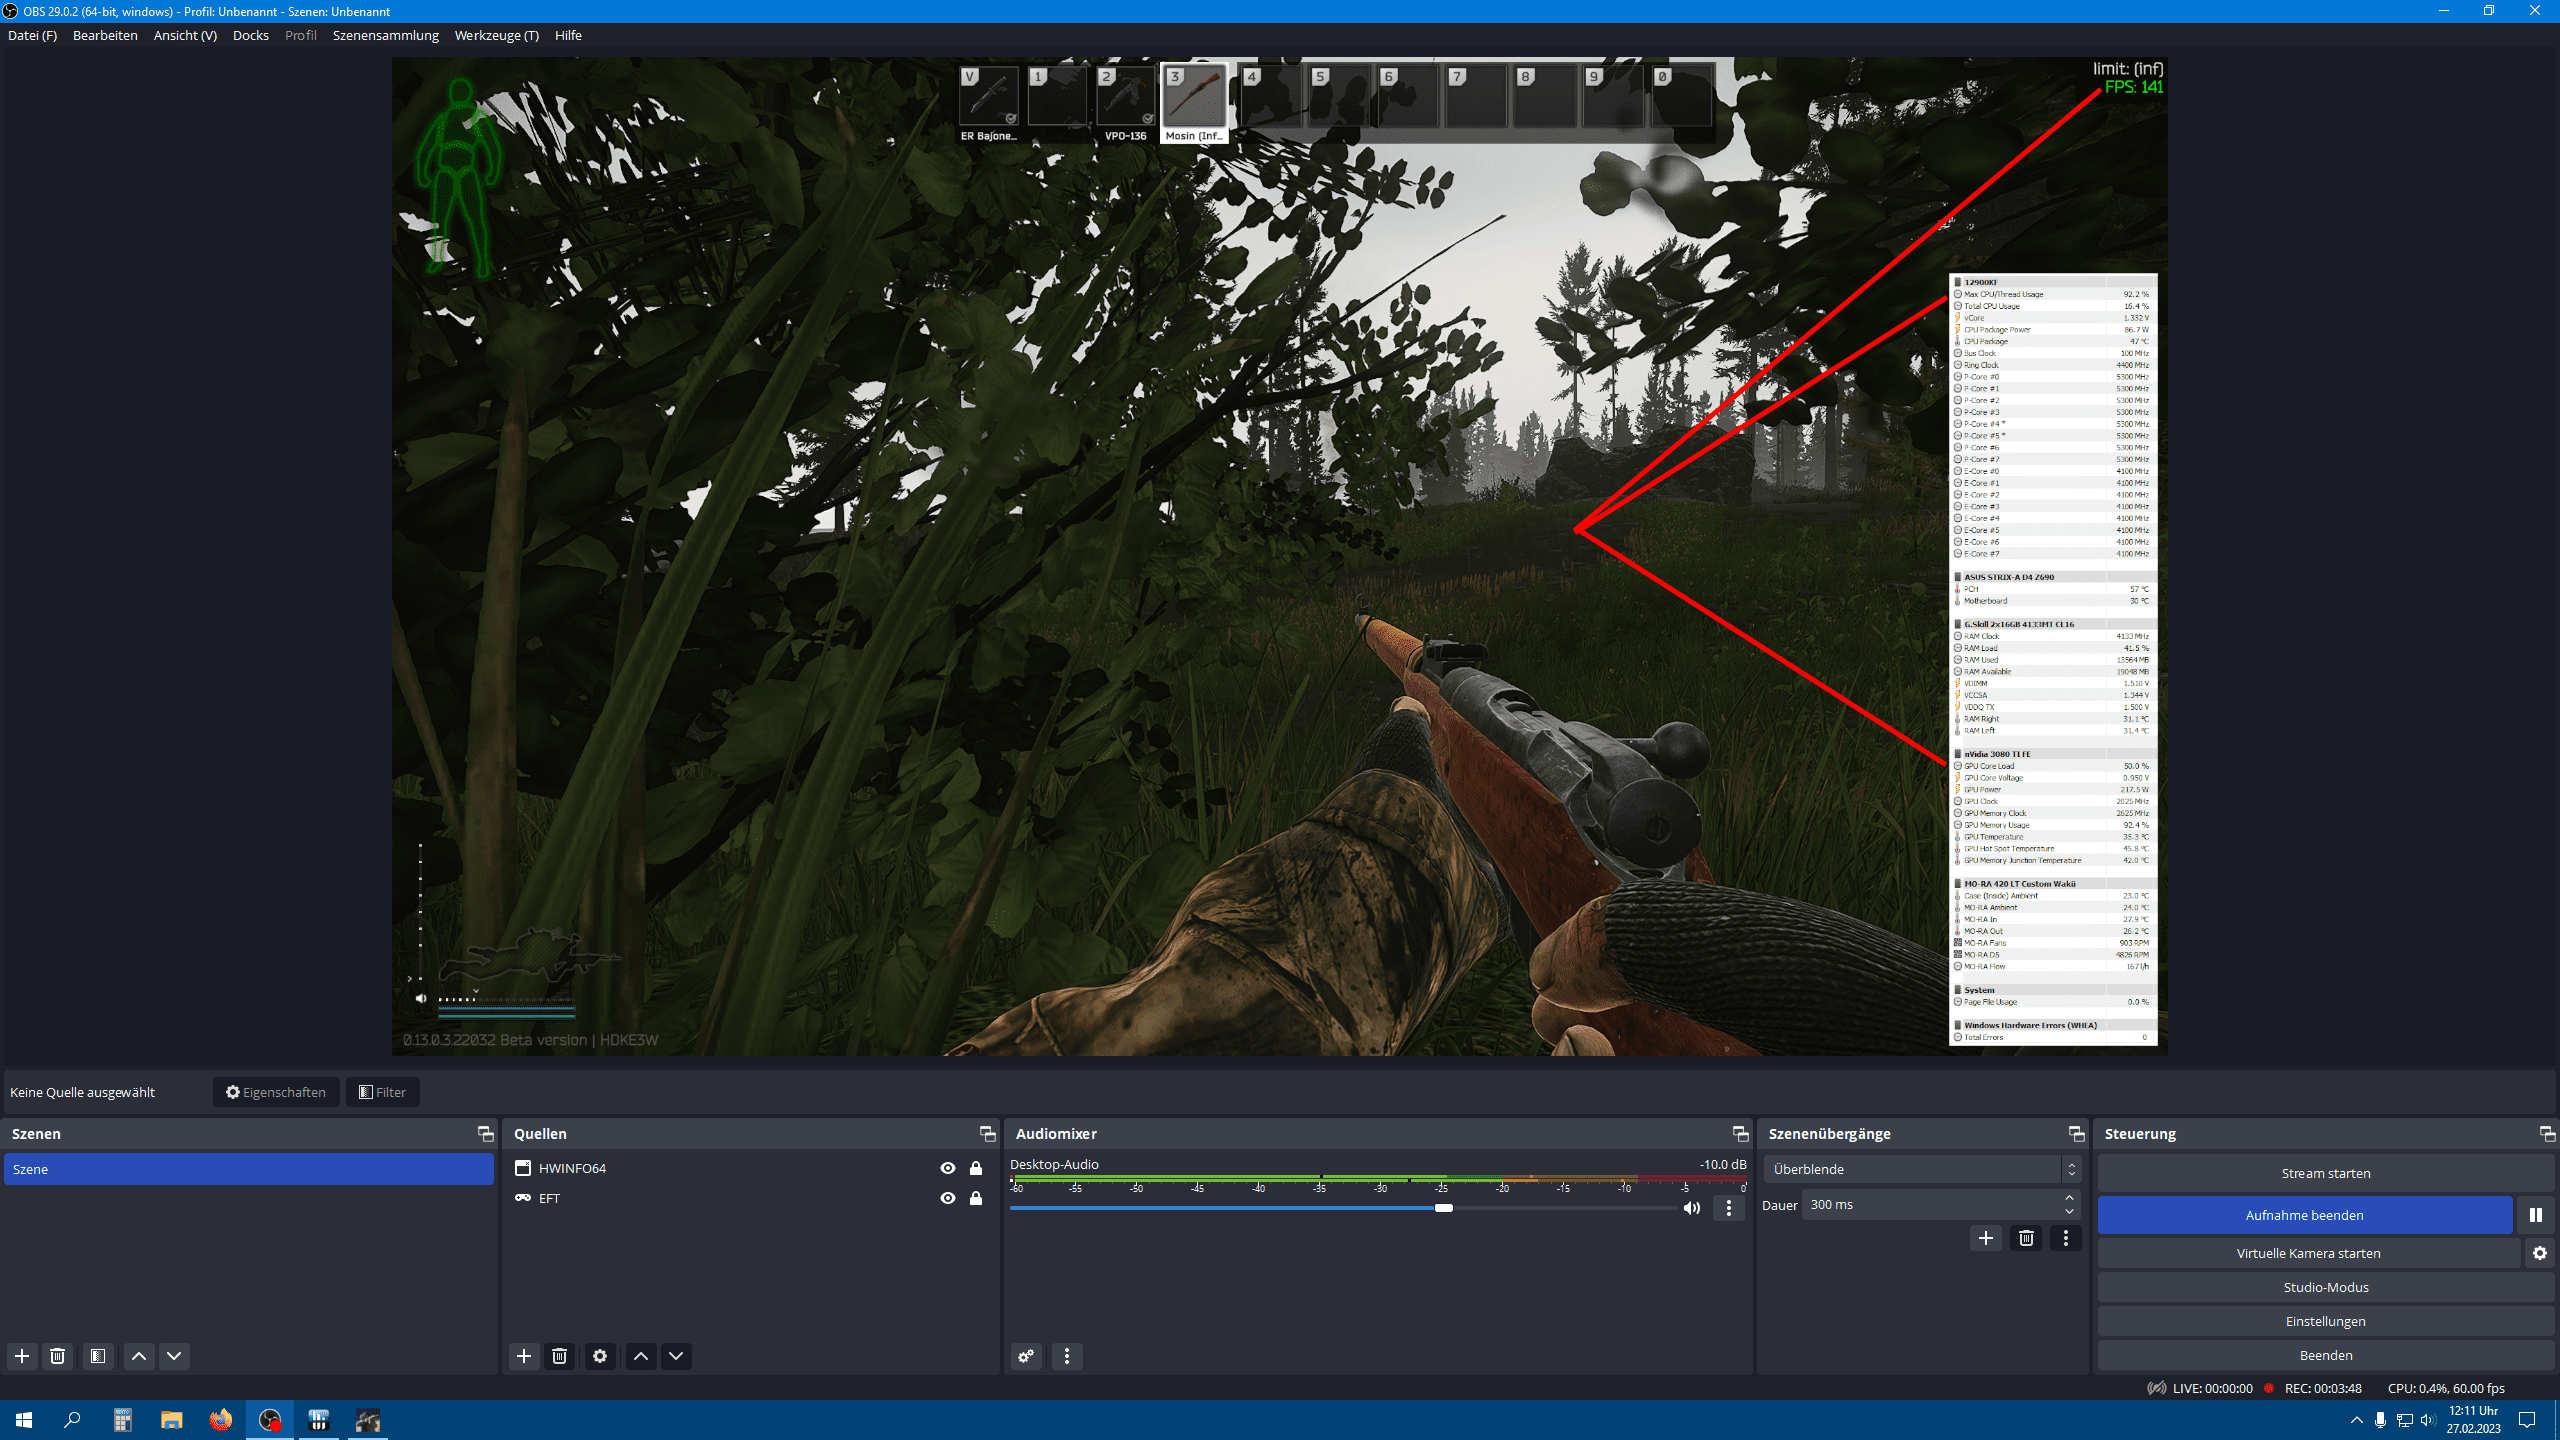Viewport: 2560px width, 1440px height.
Task: Open File Explorer from taskbar
Action: click(172, 1420)
